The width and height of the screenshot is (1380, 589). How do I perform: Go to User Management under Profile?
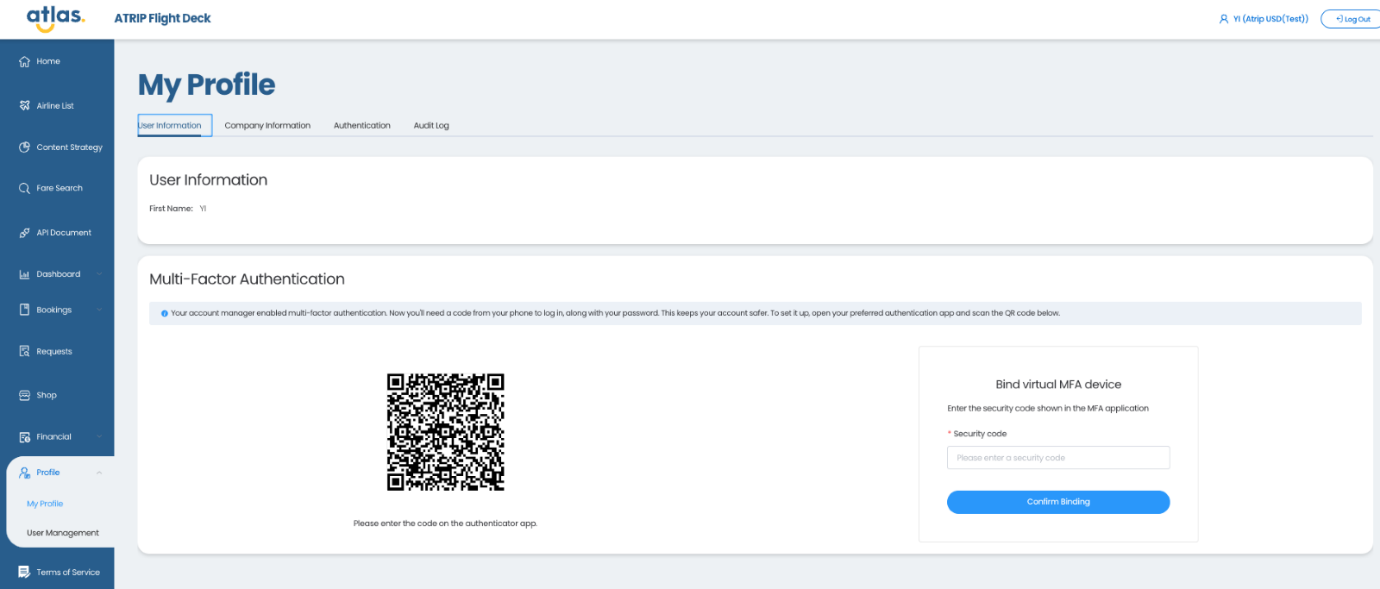[x=63, y=533]
